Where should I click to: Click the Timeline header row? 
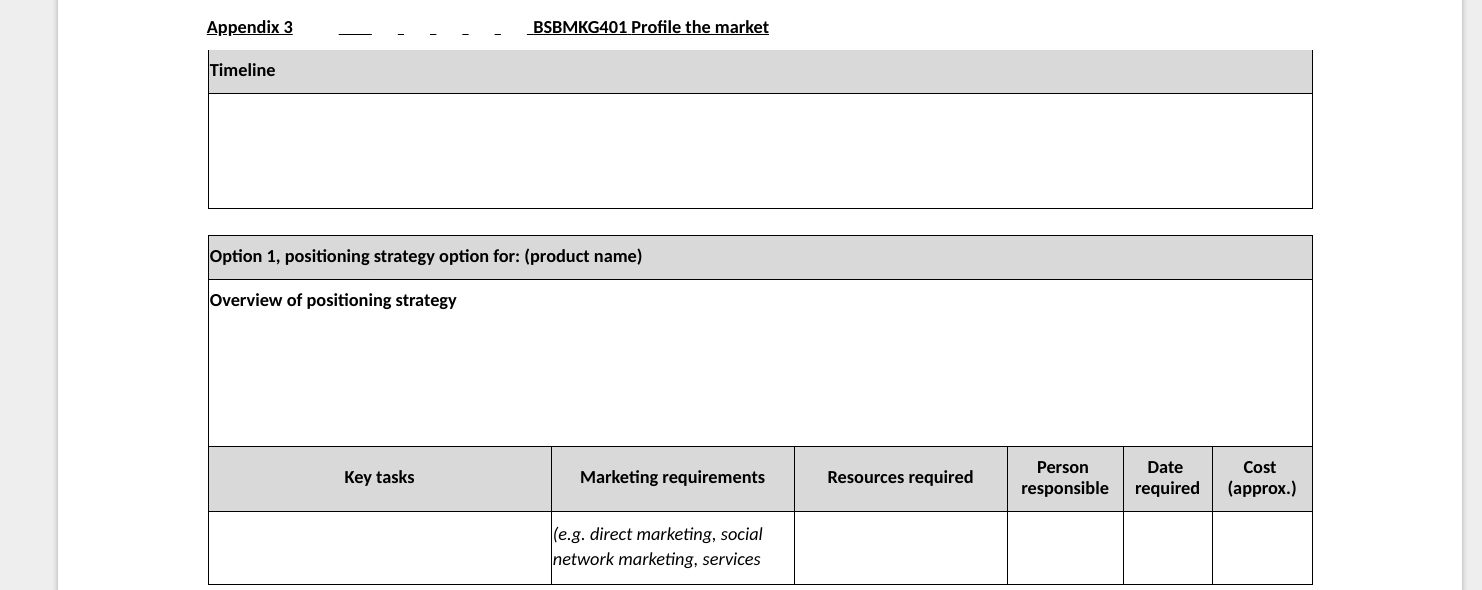(x=760, y=71)
